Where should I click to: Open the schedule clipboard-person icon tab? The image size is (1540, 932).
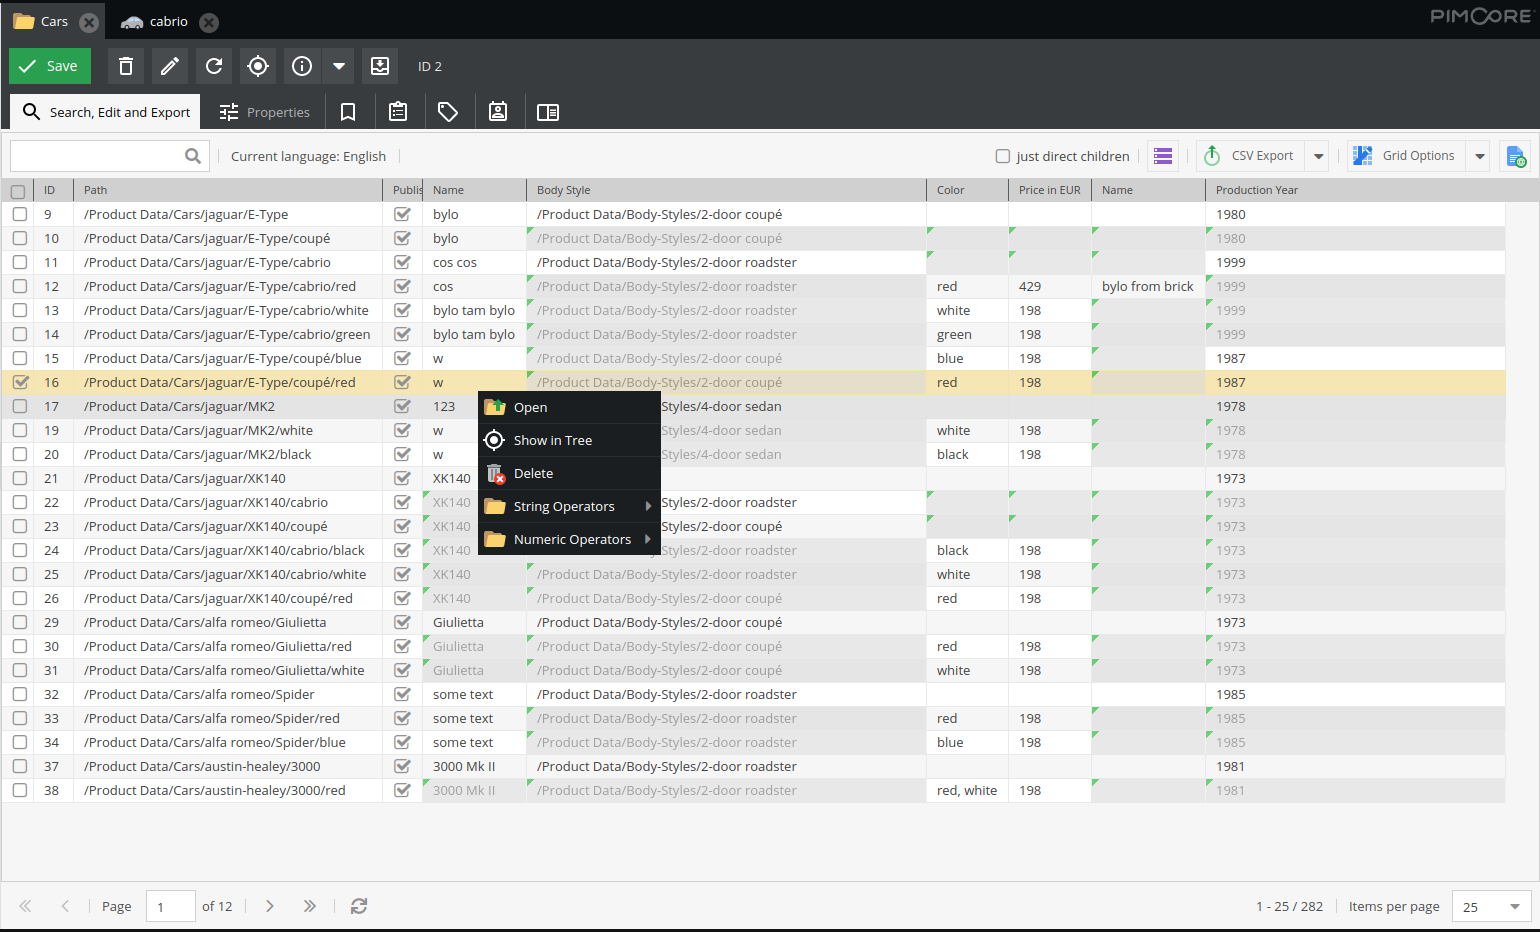click(x=498, y=112)
